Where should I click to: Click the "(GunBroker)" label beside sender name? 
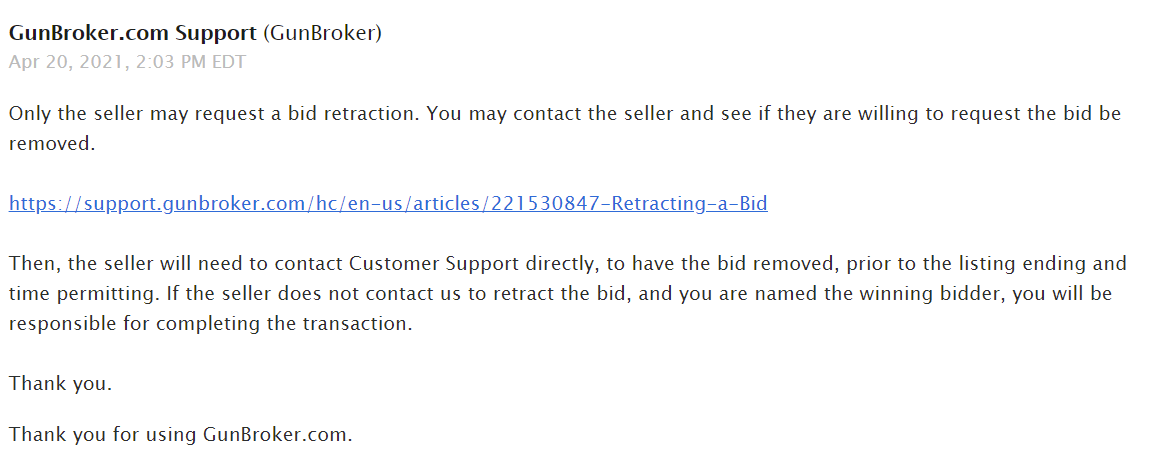click(x=322, y=33)
